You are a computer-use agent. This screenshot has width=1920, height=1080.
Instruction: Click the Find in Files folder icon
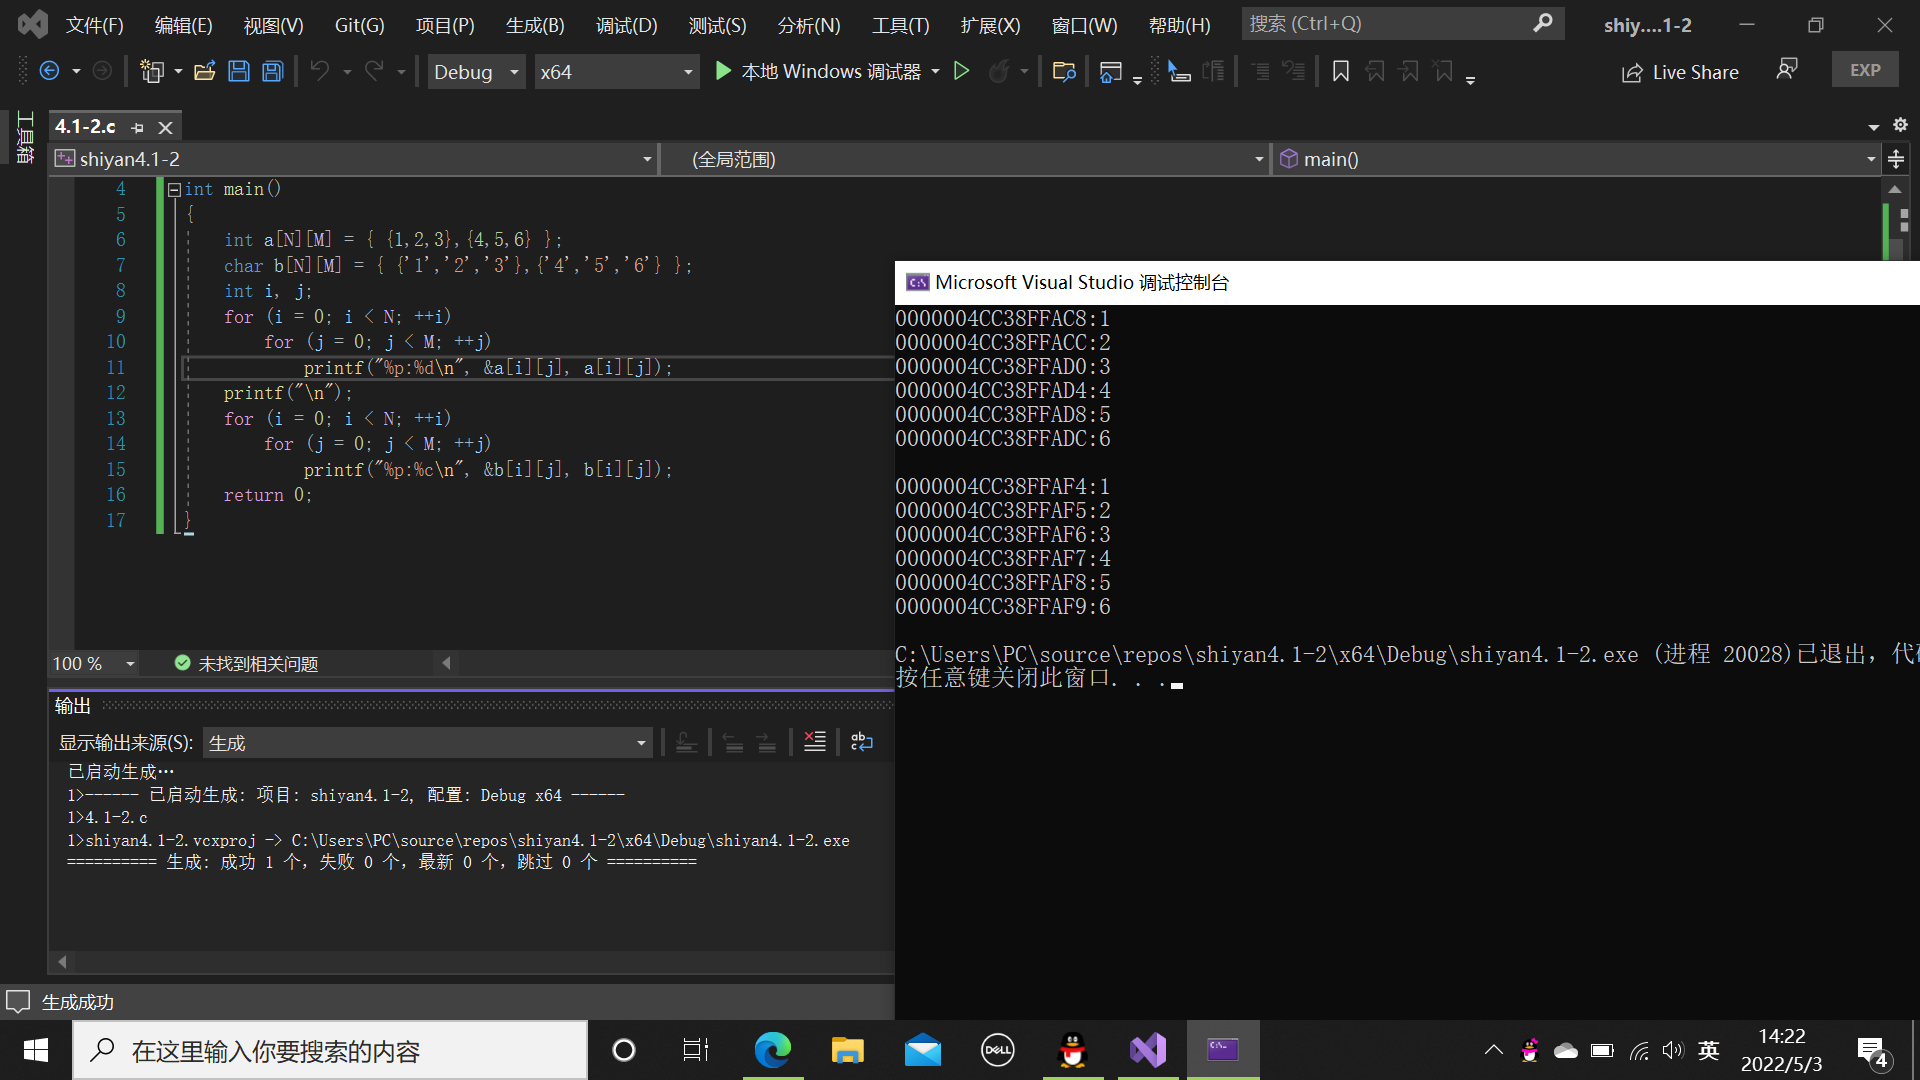pyautogui.click(x=1064, y=71)
